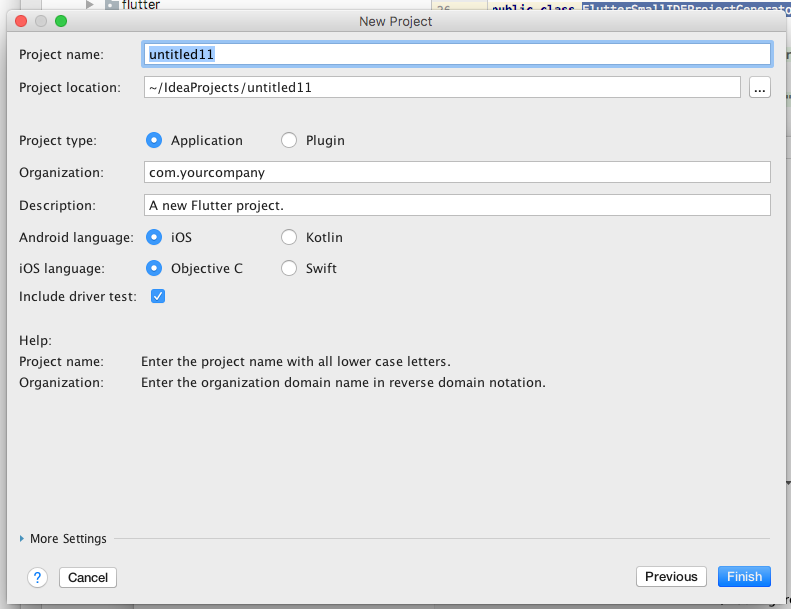
Task: Open the project location browse button
Action: [760, 87]
